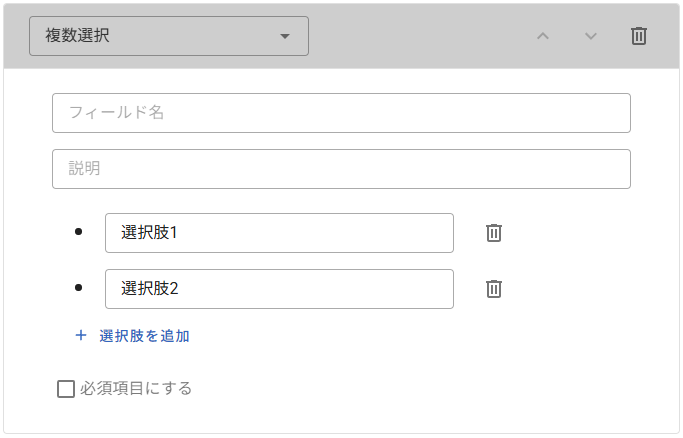
Task: Edit the 選択肢1 text box
Action: click(x=279, y=233)
